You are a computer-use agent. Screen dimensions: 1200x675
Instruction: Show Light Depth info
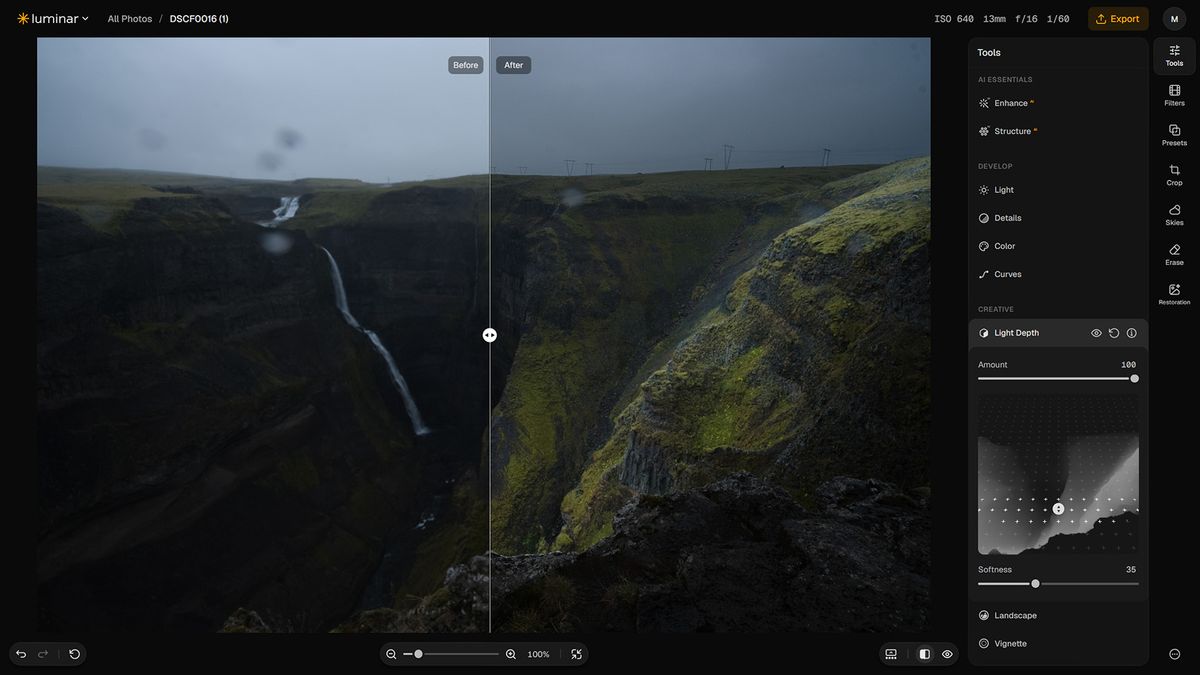tap(1132, 333)
